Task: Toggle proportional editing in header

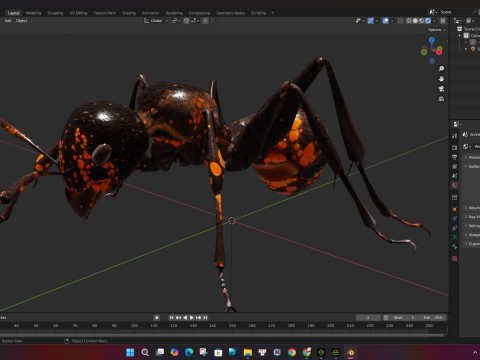Action: point(206,21)
